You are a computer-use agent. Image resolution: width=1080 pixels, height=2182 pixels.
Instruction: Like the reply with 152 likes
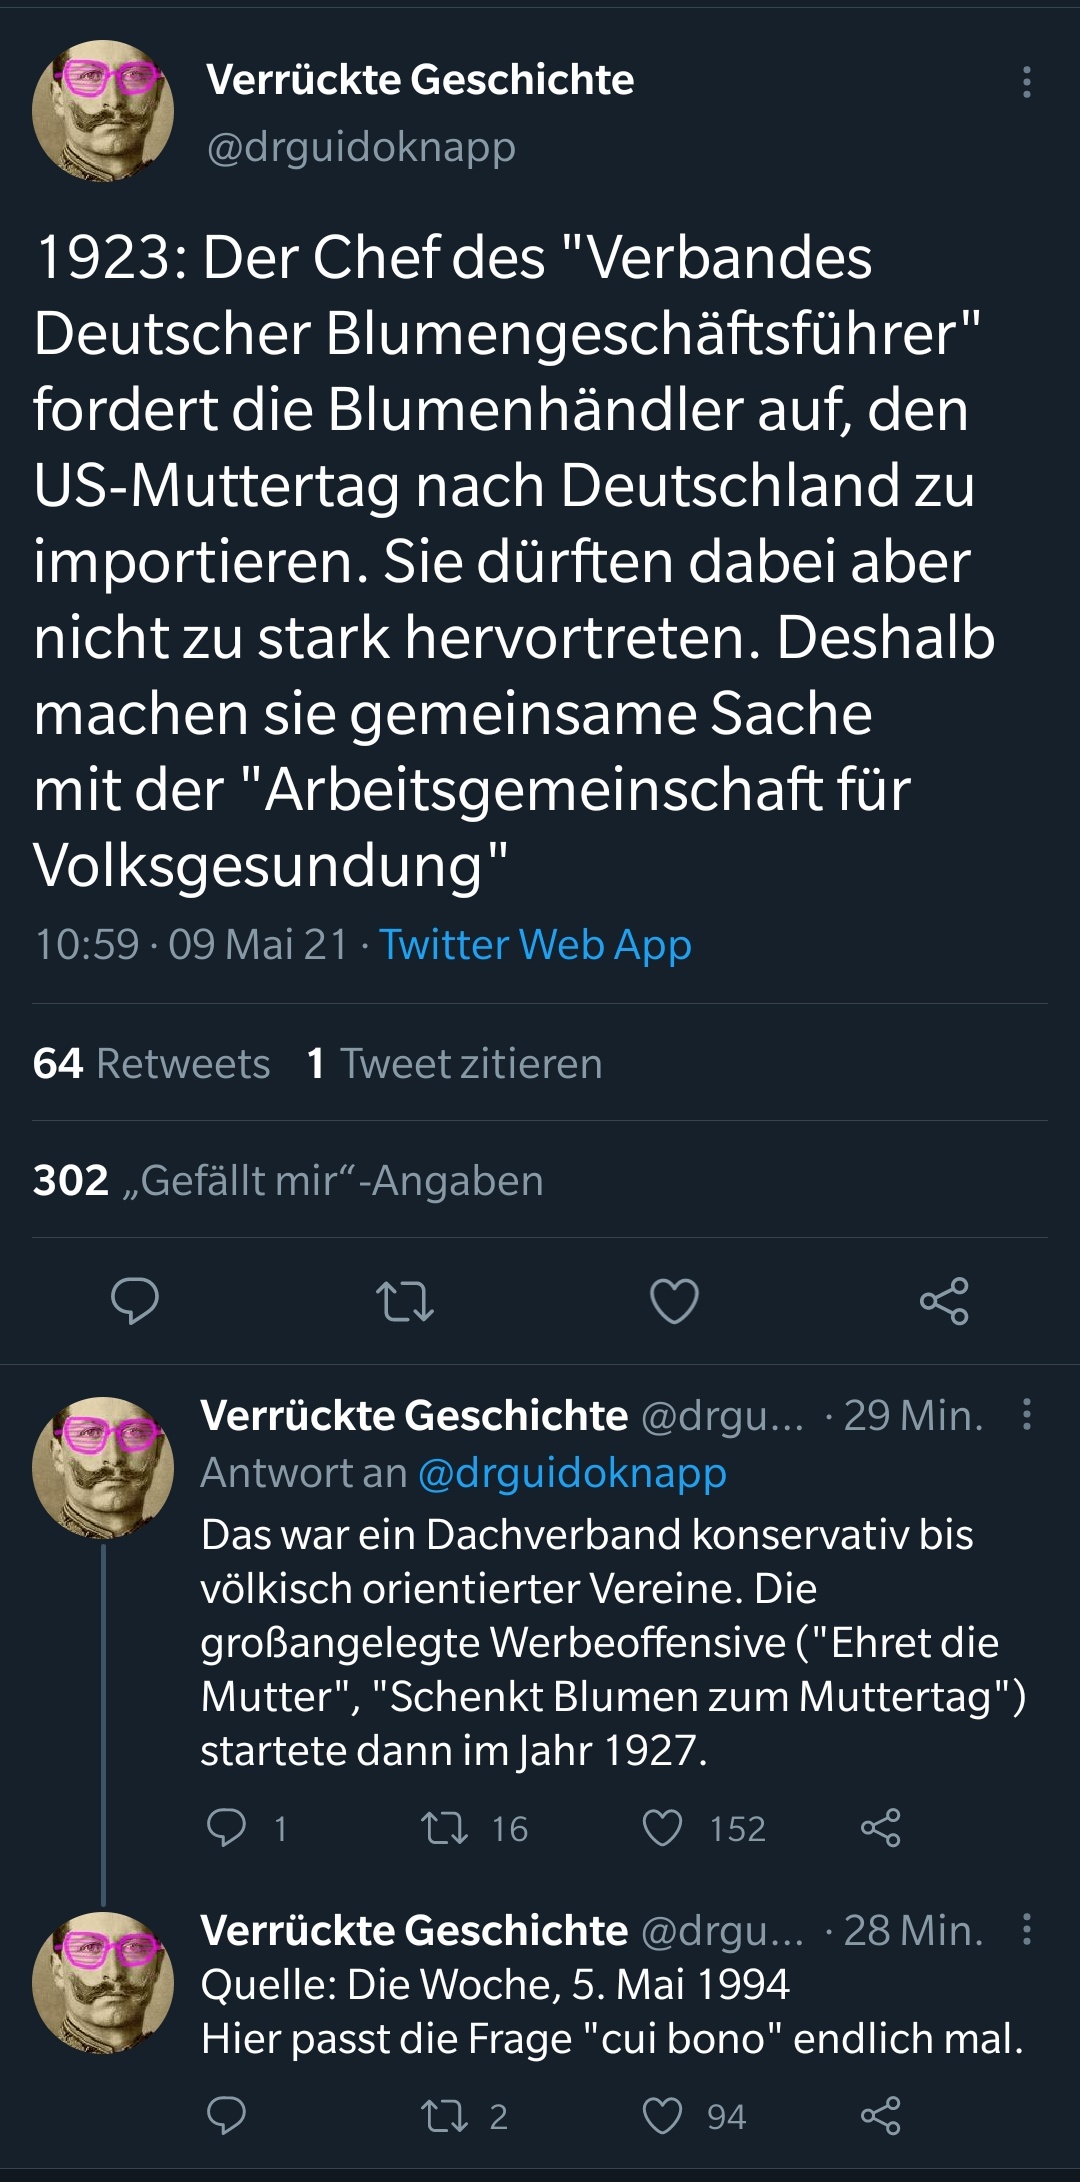662,1828
